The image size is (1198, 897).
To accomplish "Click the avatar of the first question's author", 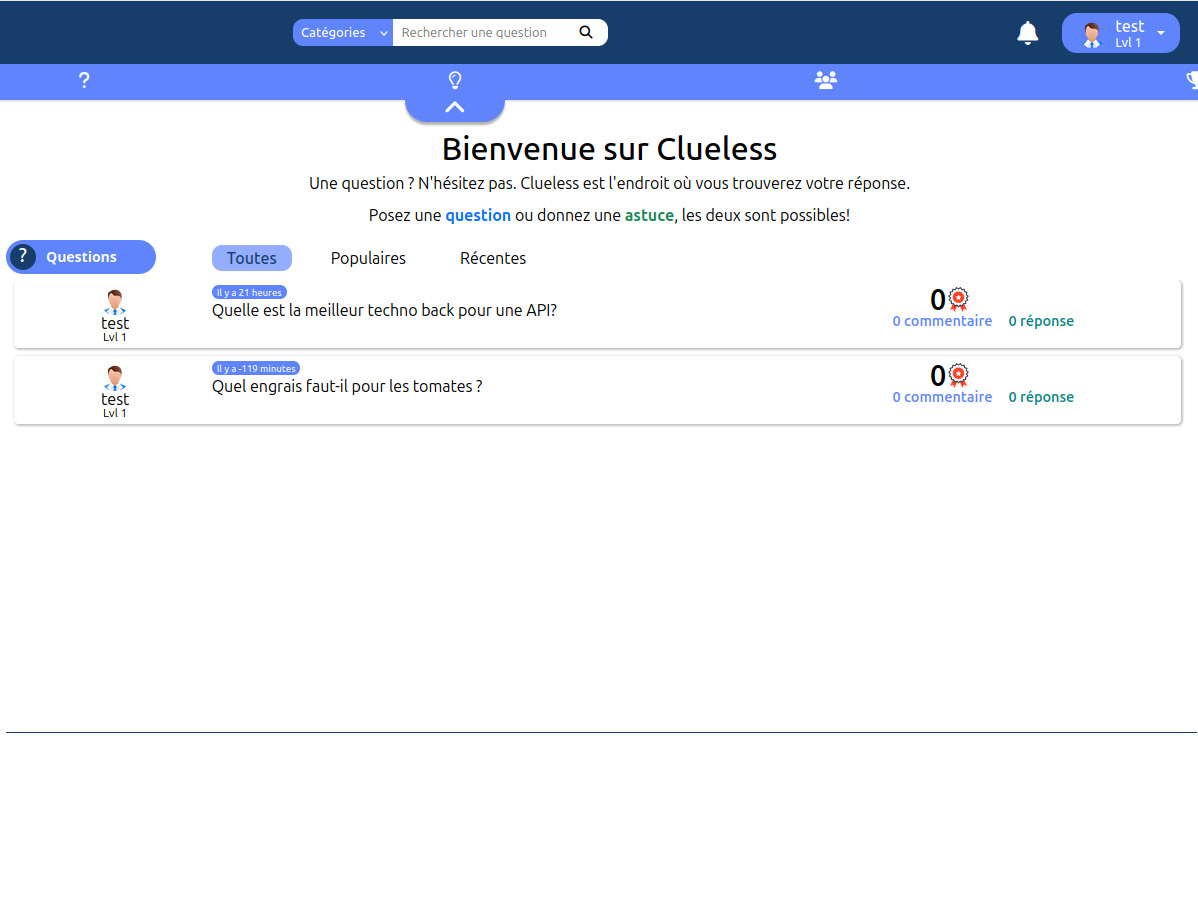I will tap(115, 302).
